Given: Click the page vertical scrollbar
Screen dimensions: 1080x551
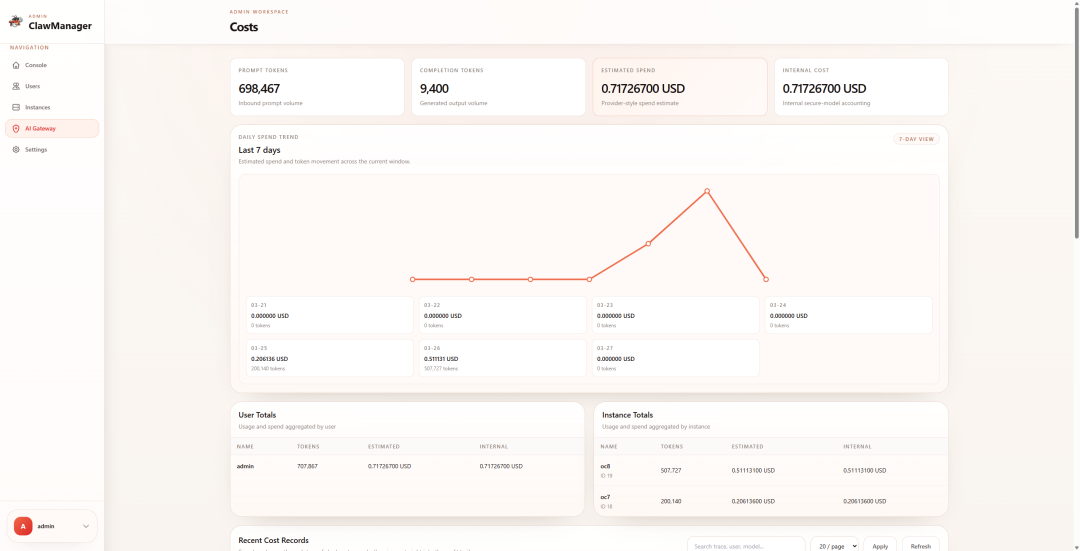Looking at the screenshot, I should tap(1076, 120).
